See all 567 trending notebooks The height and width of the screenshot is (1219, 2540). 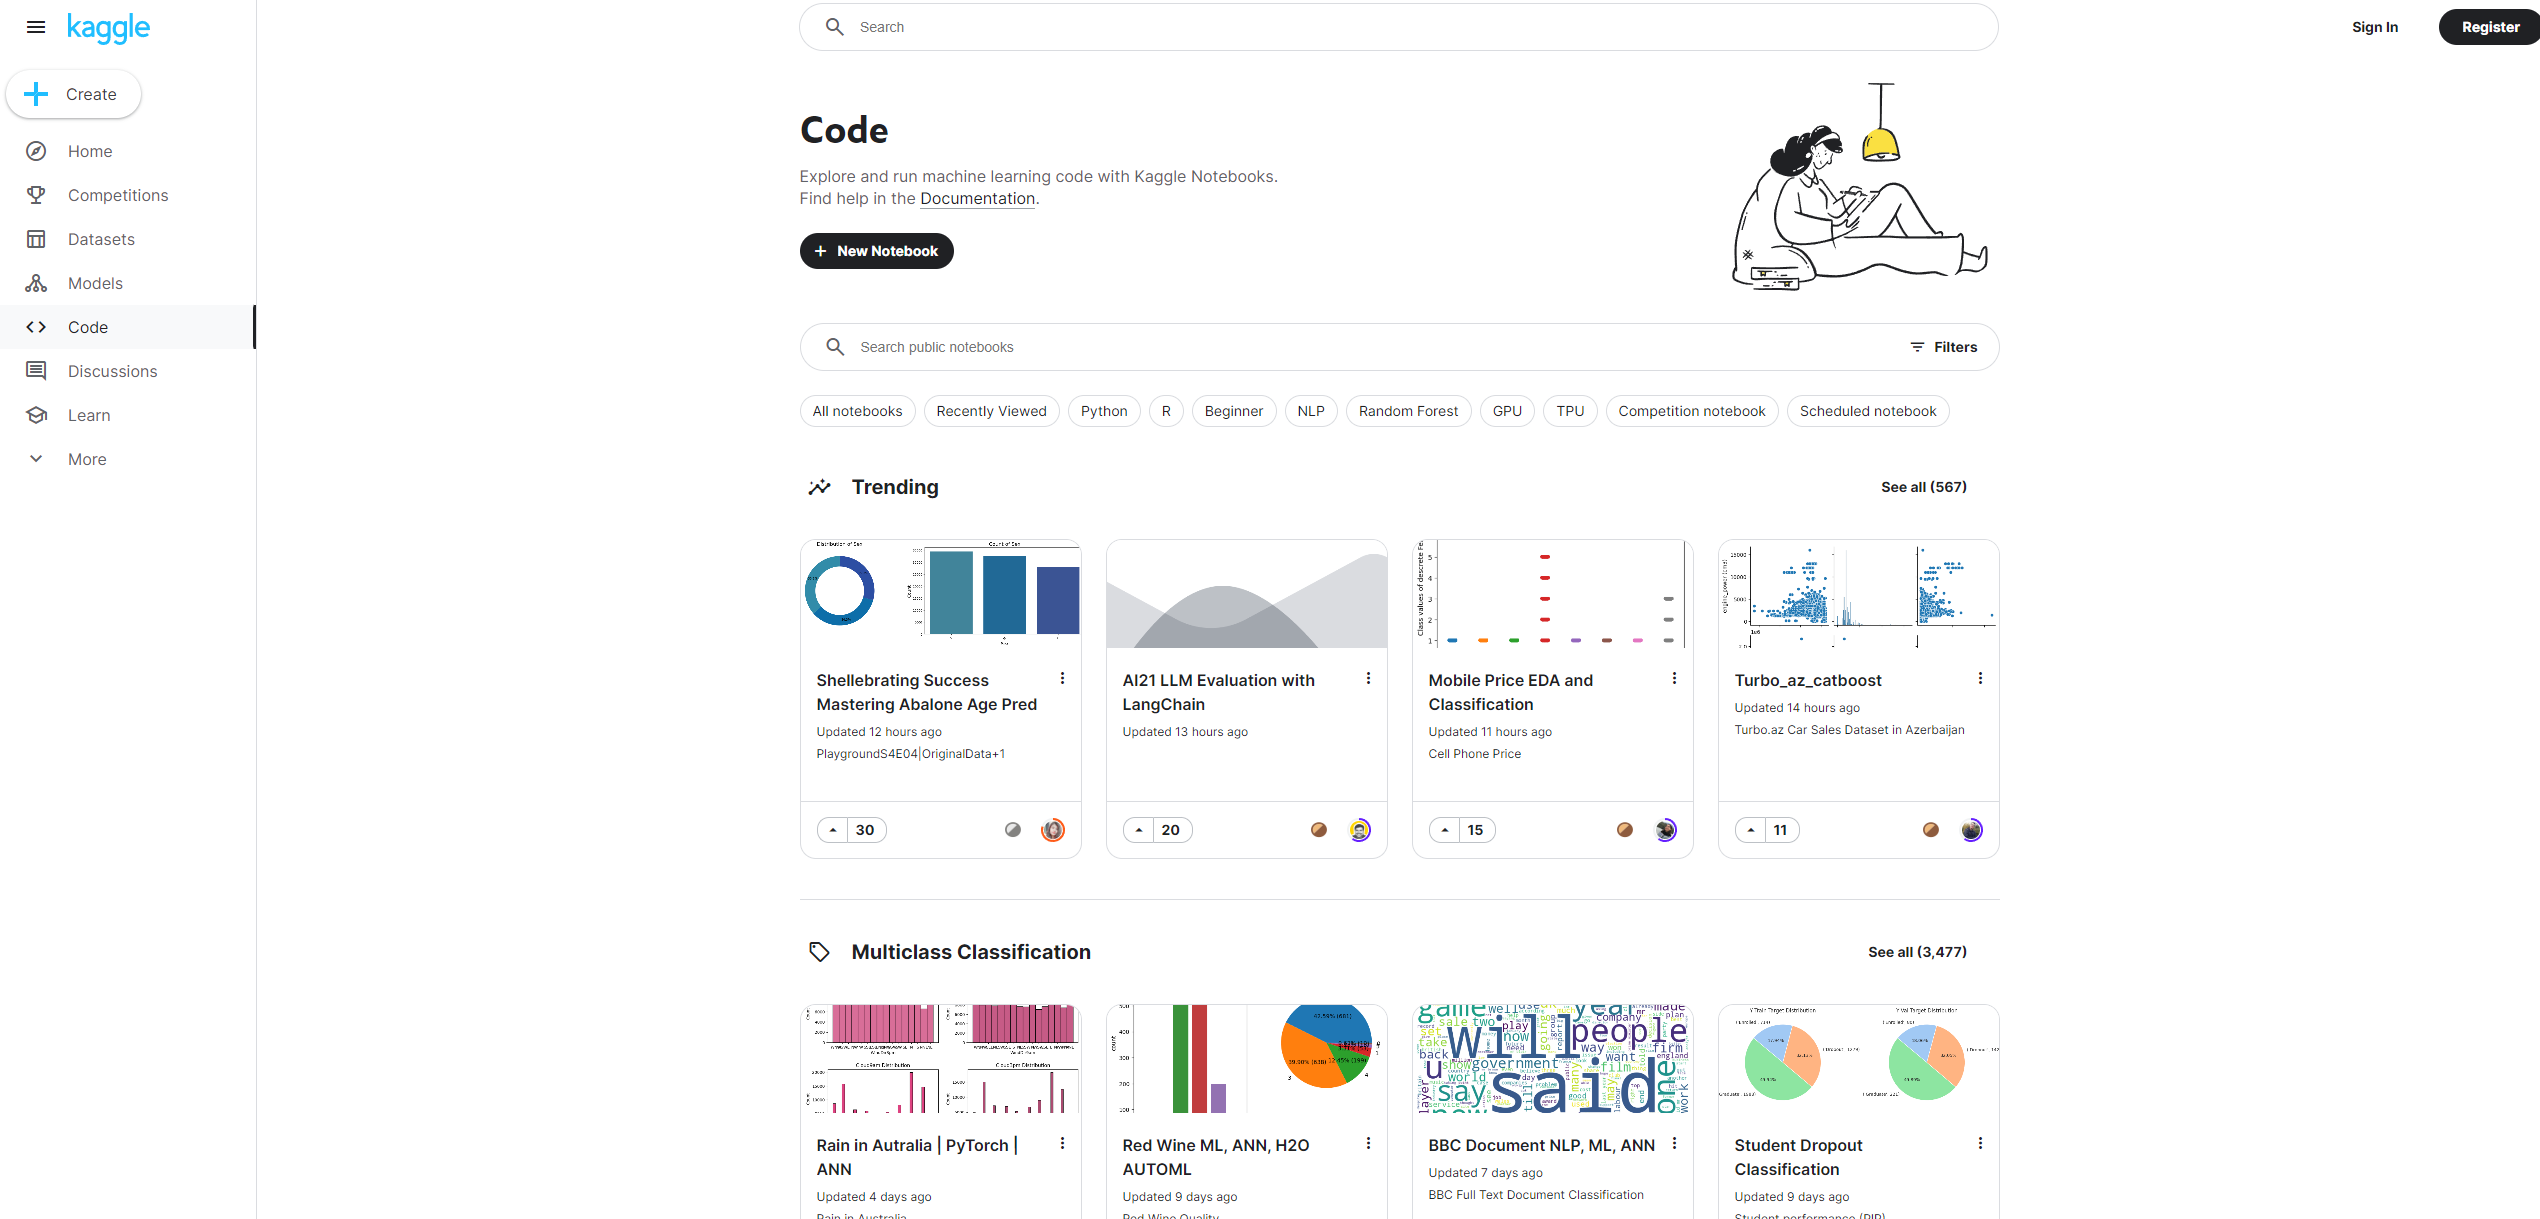point(1923,487)
